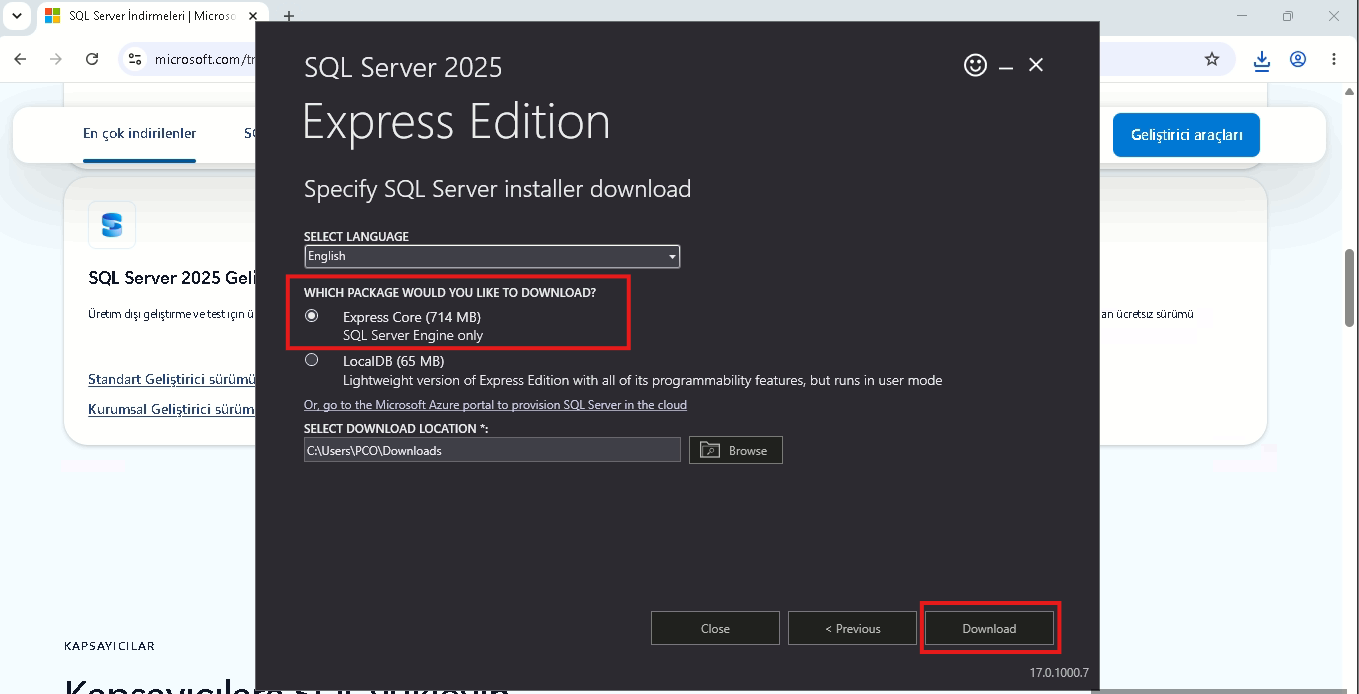Click the smiley feedback icon in installer
The image size is (1359, 694).
tap(975, 65)
